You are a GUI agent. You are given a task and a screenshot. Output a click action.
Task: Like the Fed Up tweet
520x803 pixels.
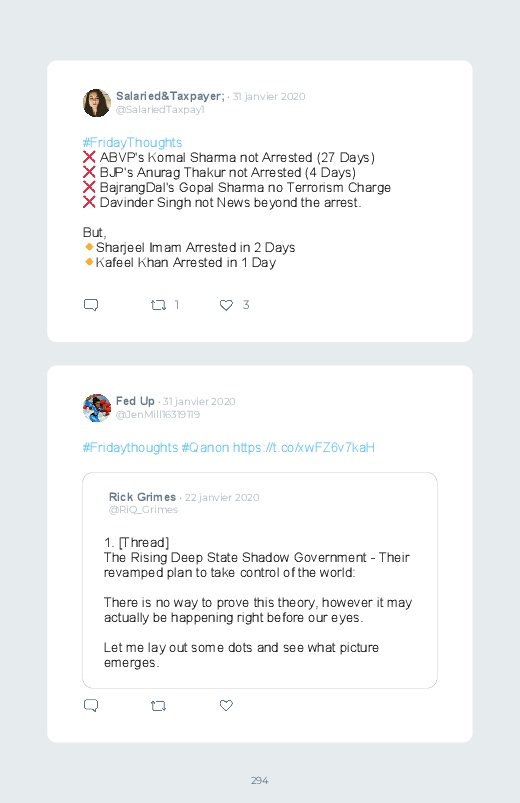(x=226, y=705)
